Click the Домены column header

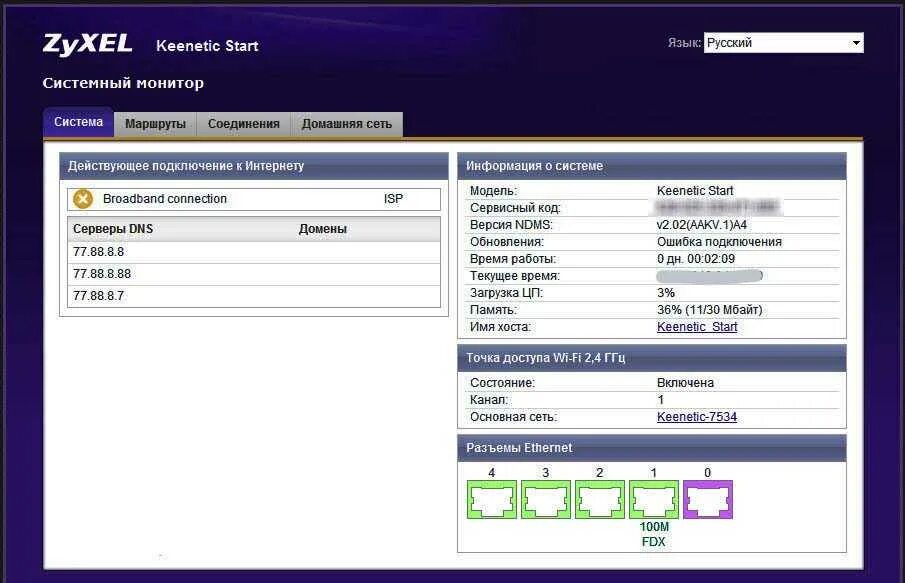tap(323, 229)
